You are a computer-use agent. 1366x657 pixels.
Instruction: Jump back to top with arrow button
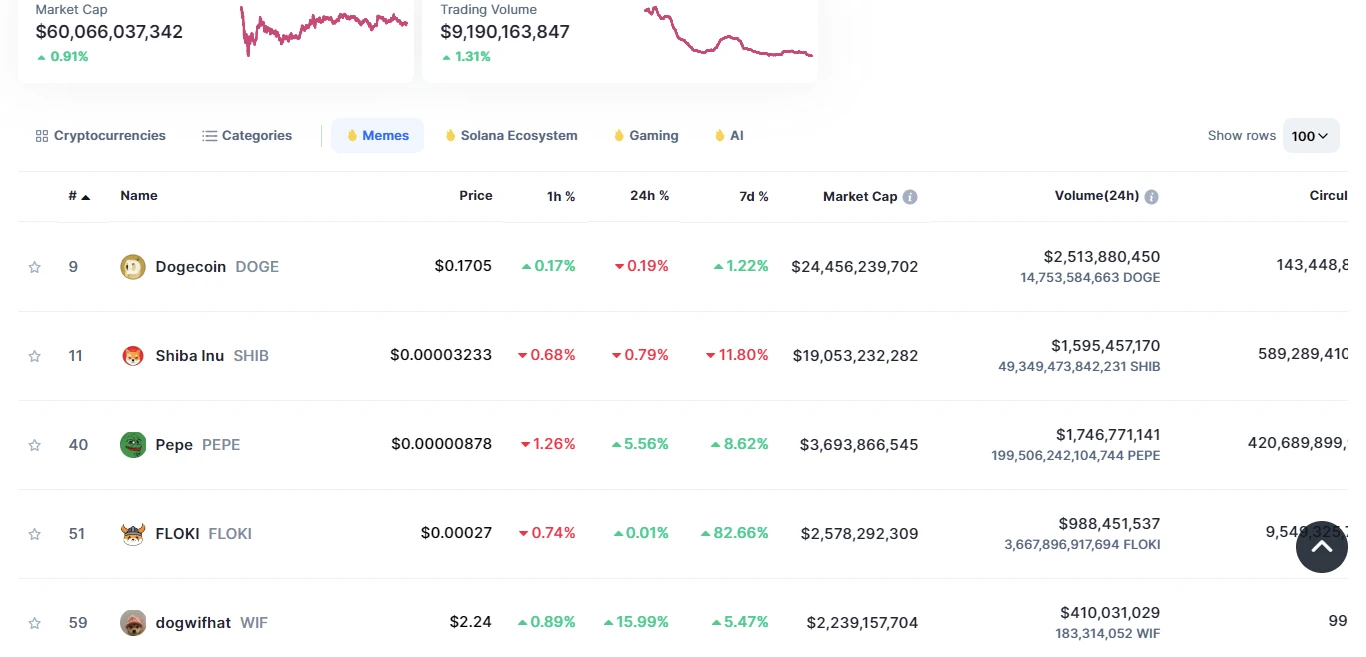tap(1322, 547)
